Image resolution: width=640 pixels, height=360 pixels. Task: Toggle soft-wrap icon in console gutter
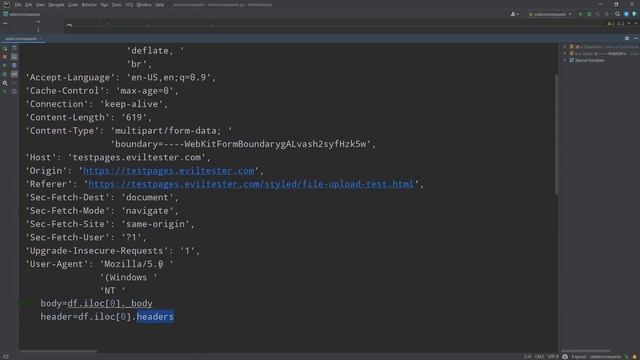point(14,49)
